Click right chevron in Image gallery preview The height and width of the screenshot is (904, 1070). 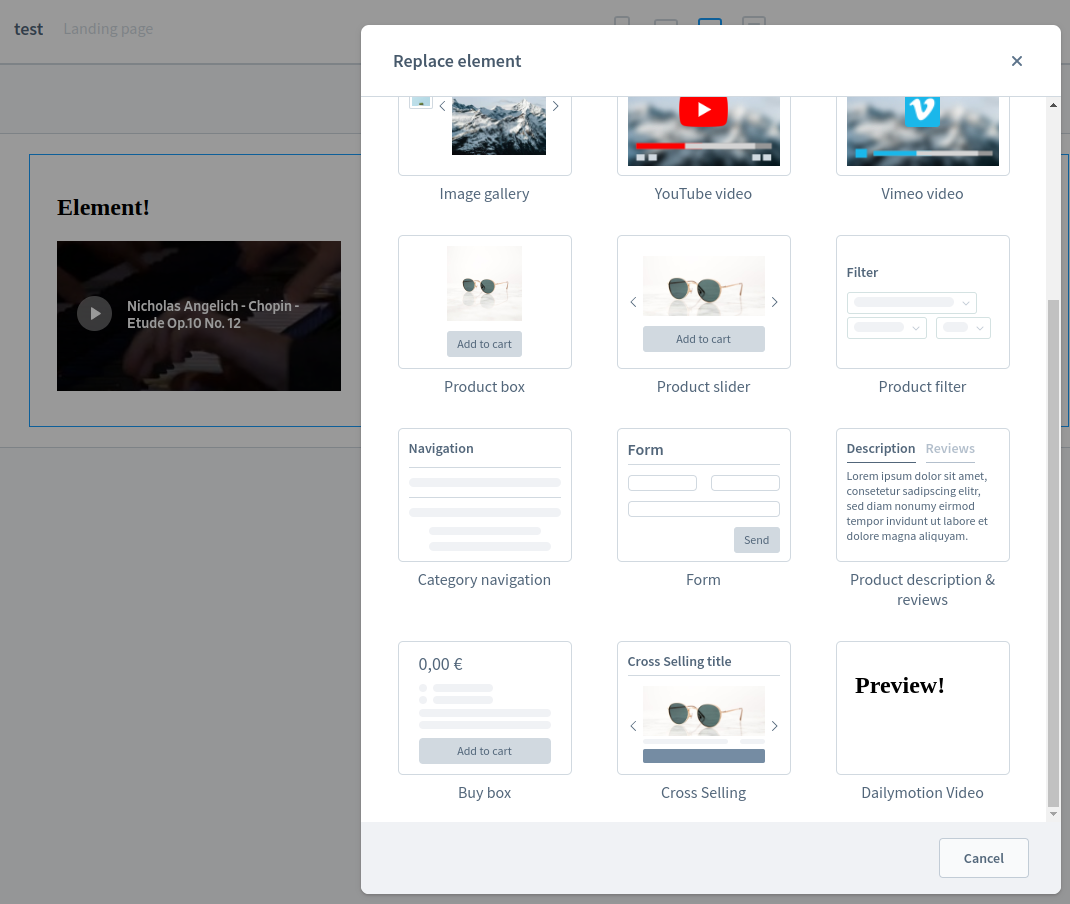click(555, 105)
